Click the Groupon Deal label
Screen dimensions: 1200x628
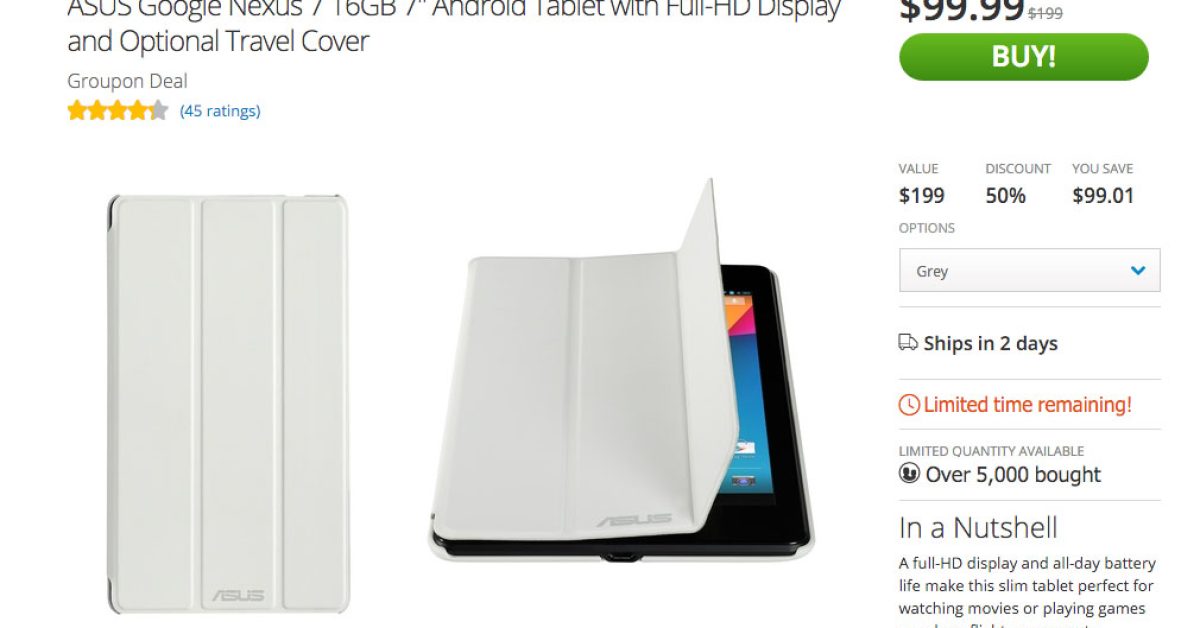tap(127, 81)
